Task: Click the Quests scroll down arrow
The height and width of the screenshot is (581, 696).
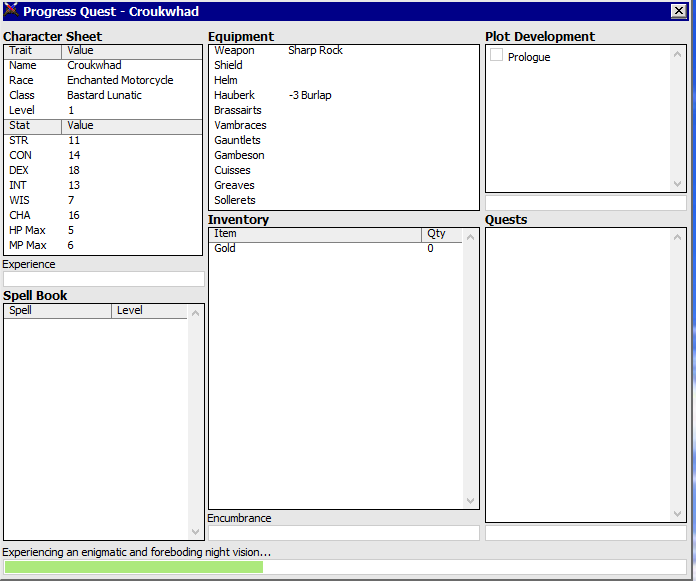Action: pos(677,514)
